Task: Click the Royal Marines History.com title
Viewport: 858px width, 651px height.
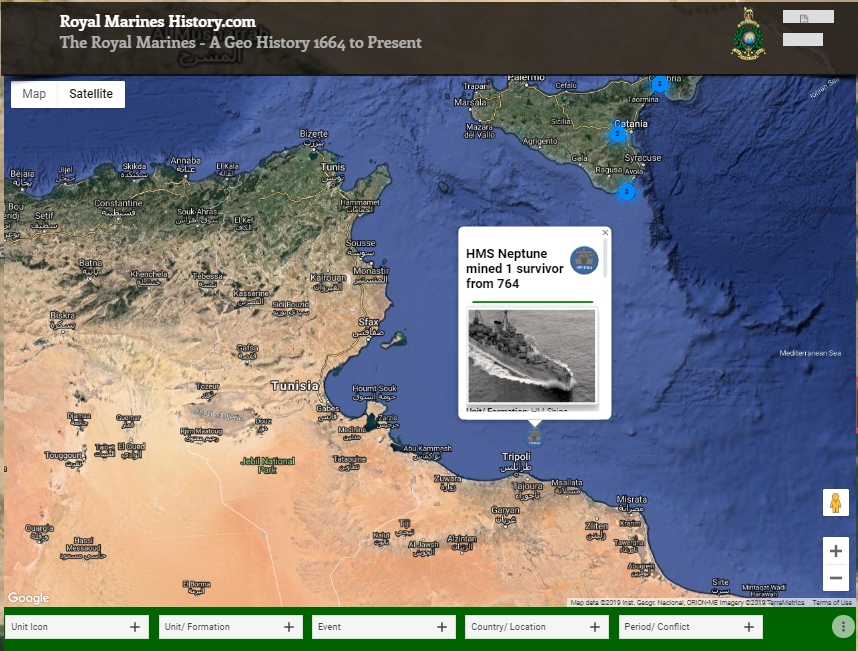Action: [x=158, y=21]
